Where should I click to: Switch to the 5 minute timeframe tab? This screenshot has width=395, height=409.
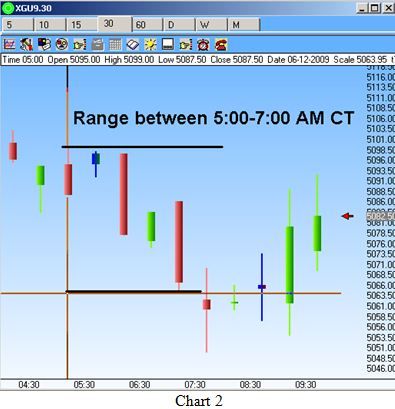18,25
